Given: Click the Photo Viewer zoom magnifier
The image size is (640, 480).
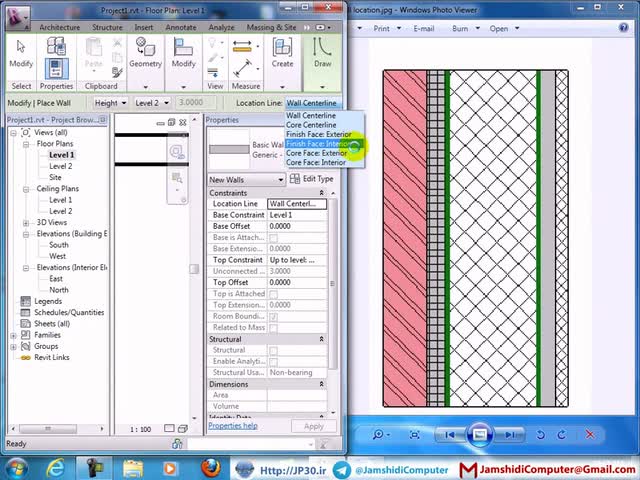Looking at the screenshot, I should click(x=378, y=435).
